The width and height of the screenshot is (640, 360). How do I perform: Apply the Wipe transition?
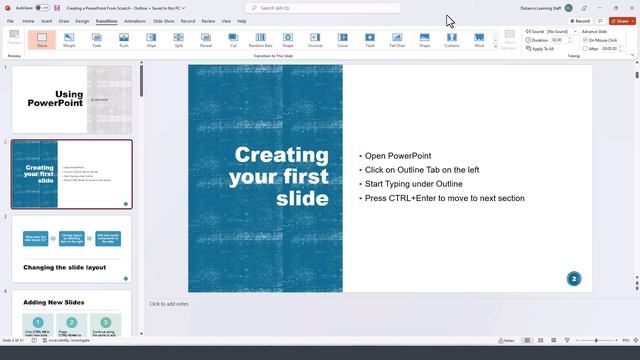pyautogui.click(x=151, y=40)
